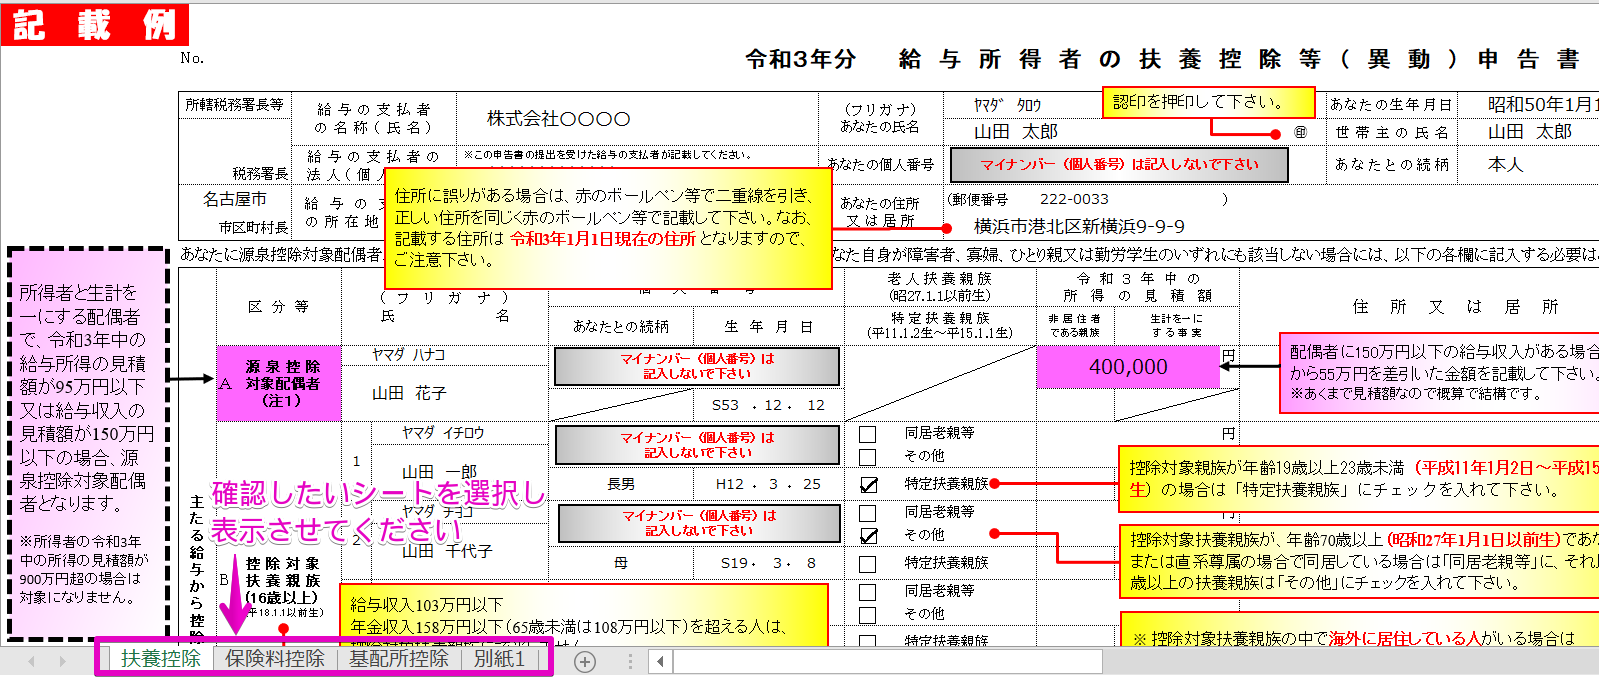Select the birthdate S19.3.8 cell
Image resolution: width=1599 pixels, height=680 pixels.
[768, 563]
